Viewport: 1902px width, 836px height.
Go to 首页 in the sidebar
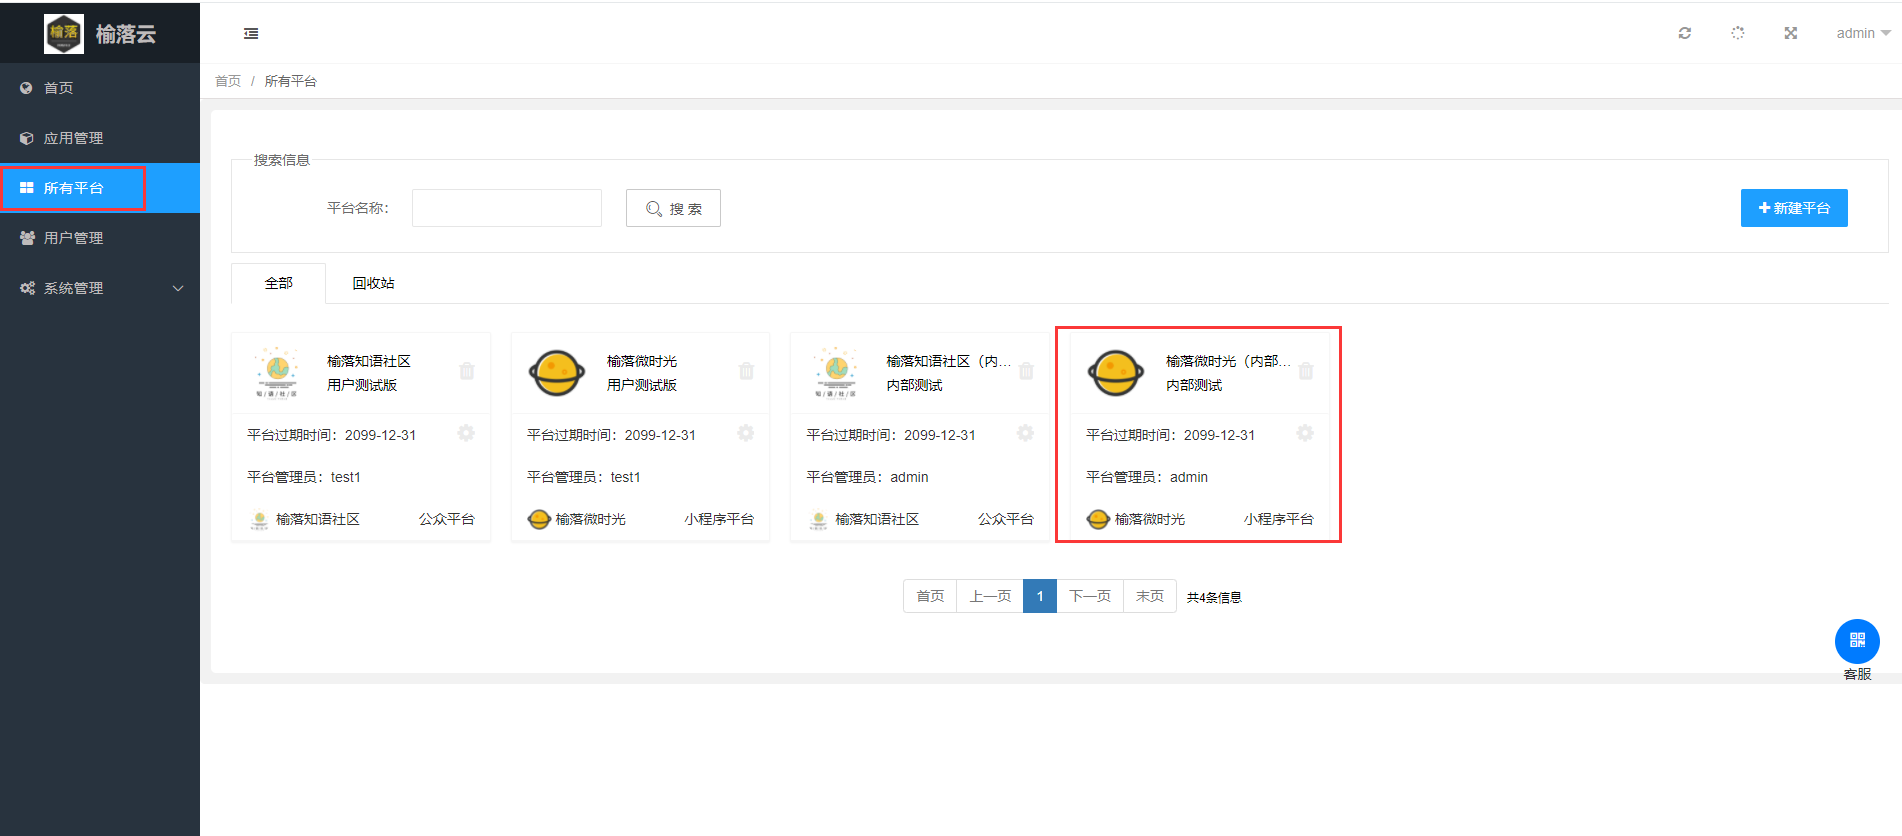tap(100, 88)
